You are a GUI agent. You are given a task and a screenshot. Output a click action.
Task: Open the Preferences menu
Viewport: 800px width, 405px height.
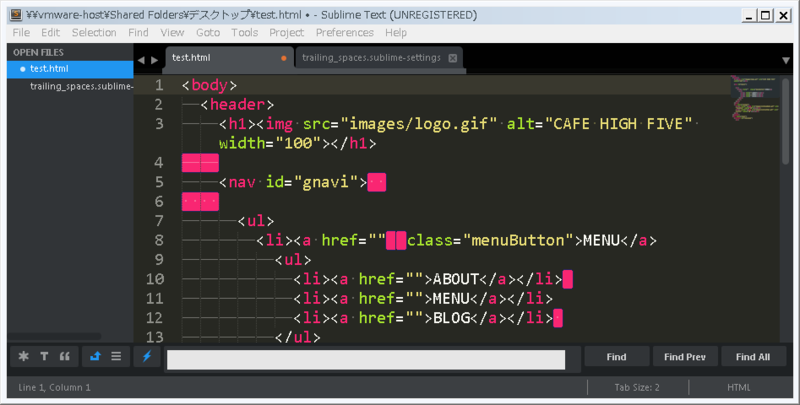point(344,33)
